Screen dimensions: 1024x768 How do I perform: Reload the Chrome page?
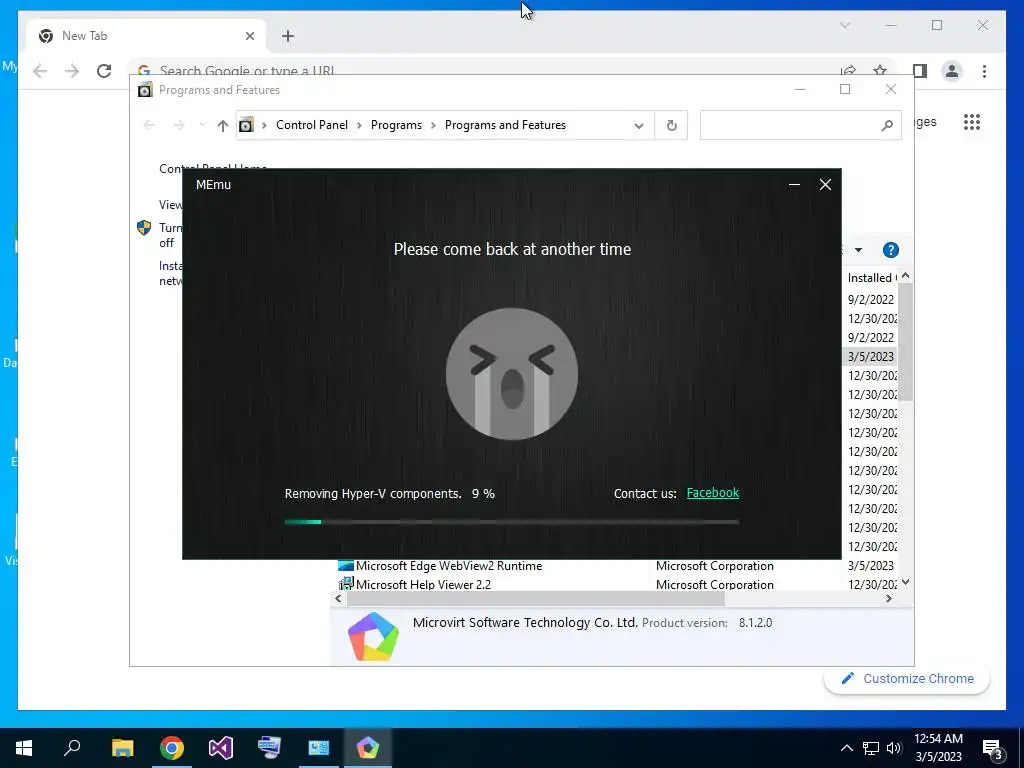[104, 71]
